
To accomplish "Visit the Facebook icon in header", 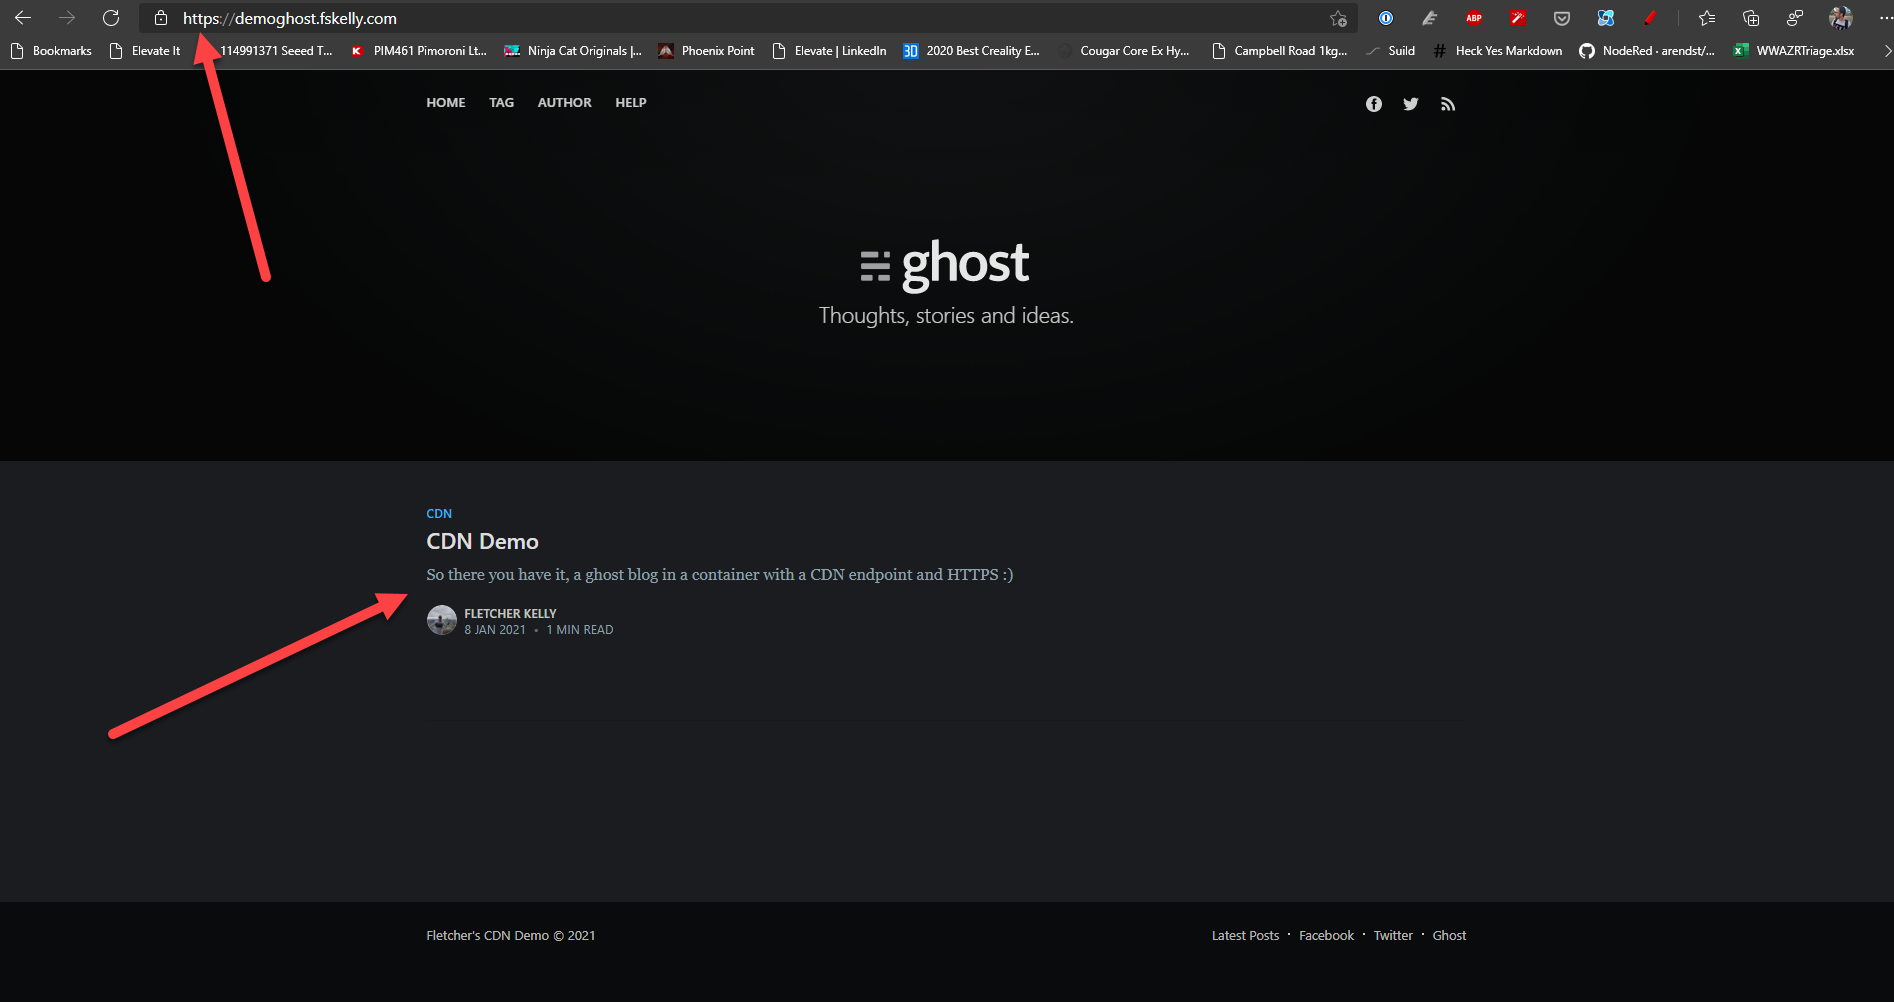I will pos(1374,104).
